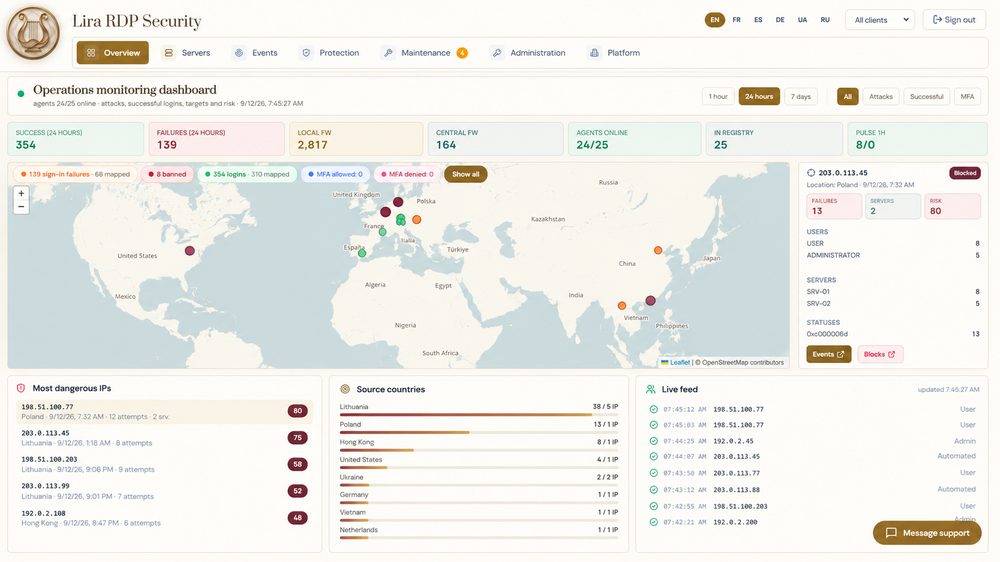Switch language to UA
This screenshot has height=562, width=1000.
(802, 20)
